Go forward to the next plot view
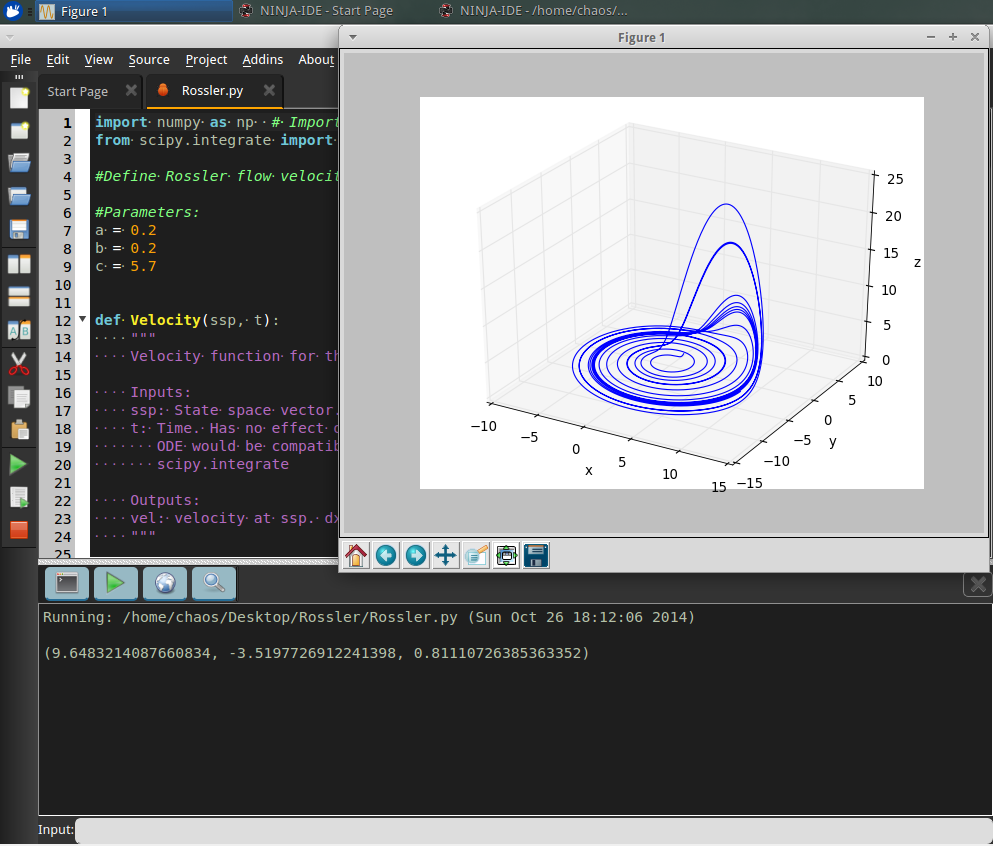The height and width of the screenshot is (848, 993). [416, 557]
